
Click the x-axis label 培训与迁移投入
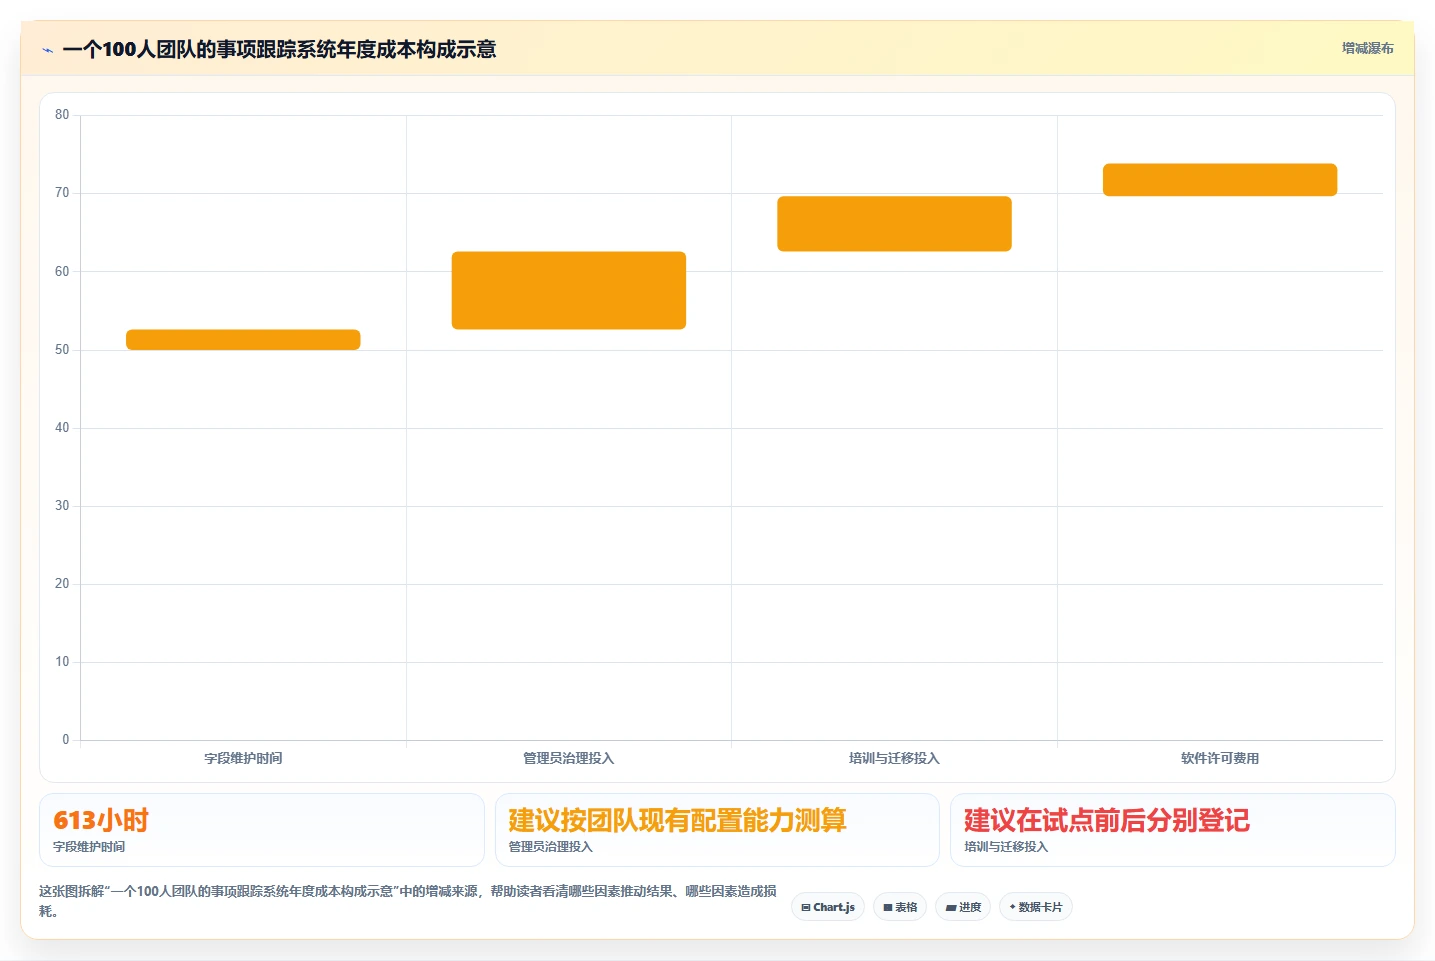894,758
